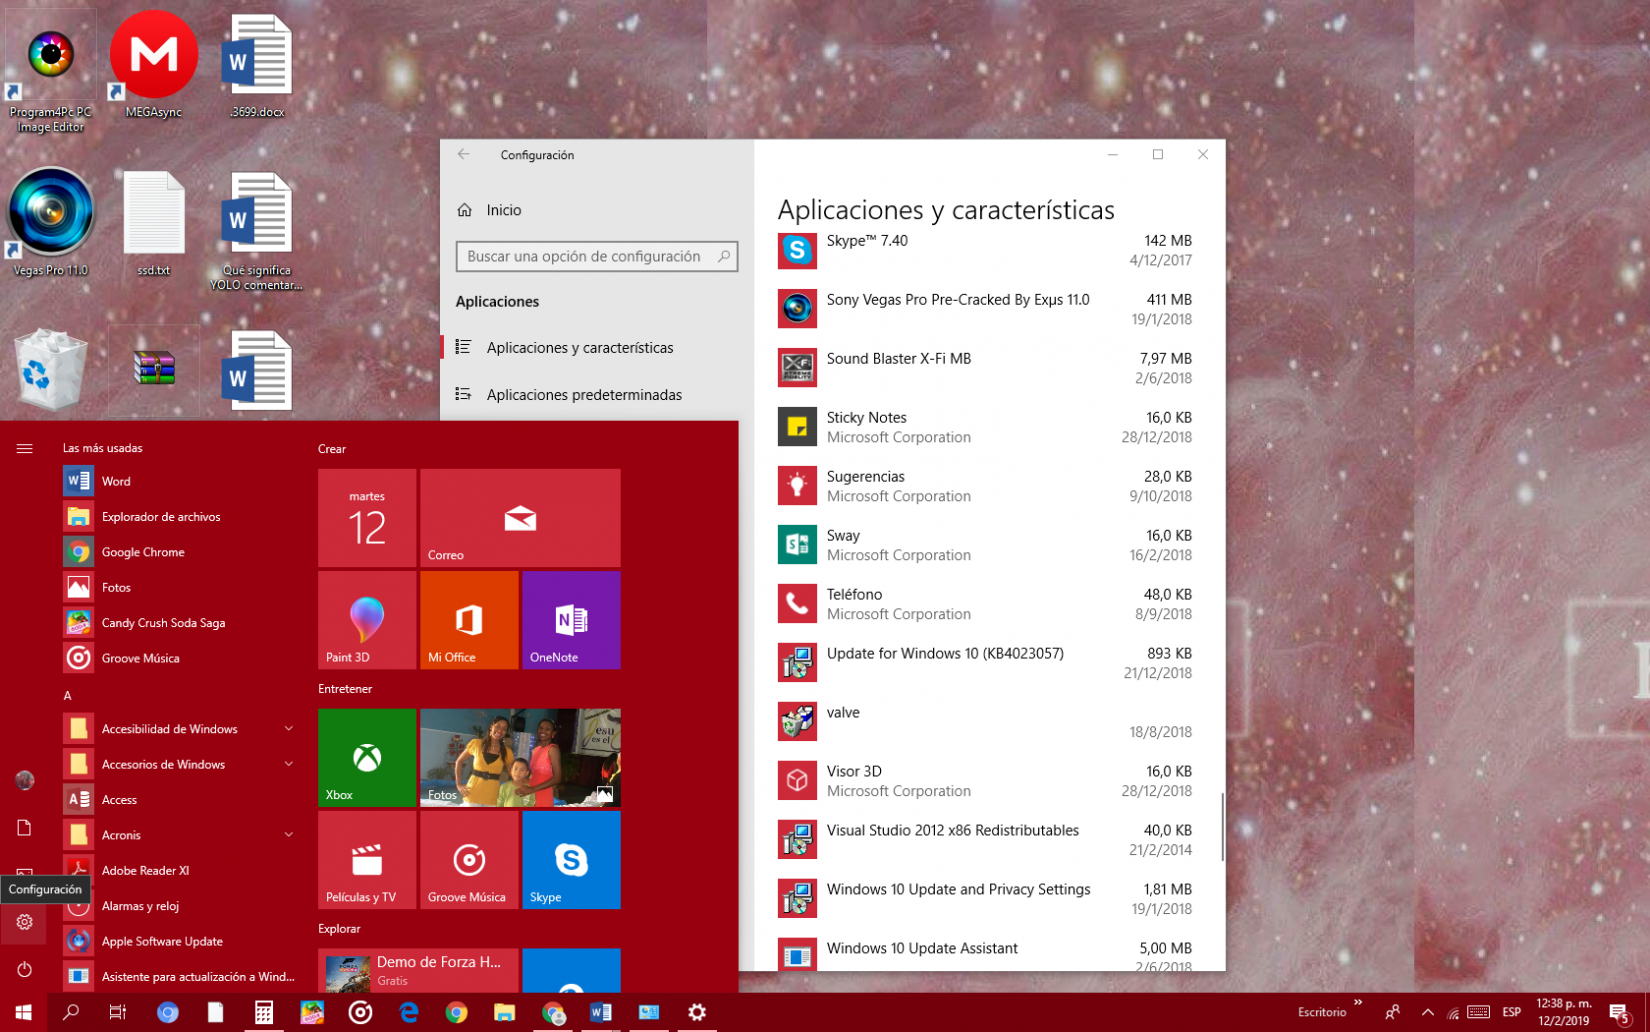Open the Correo mail tile
1650x1032 pixels.
click(x=520, y=518)
